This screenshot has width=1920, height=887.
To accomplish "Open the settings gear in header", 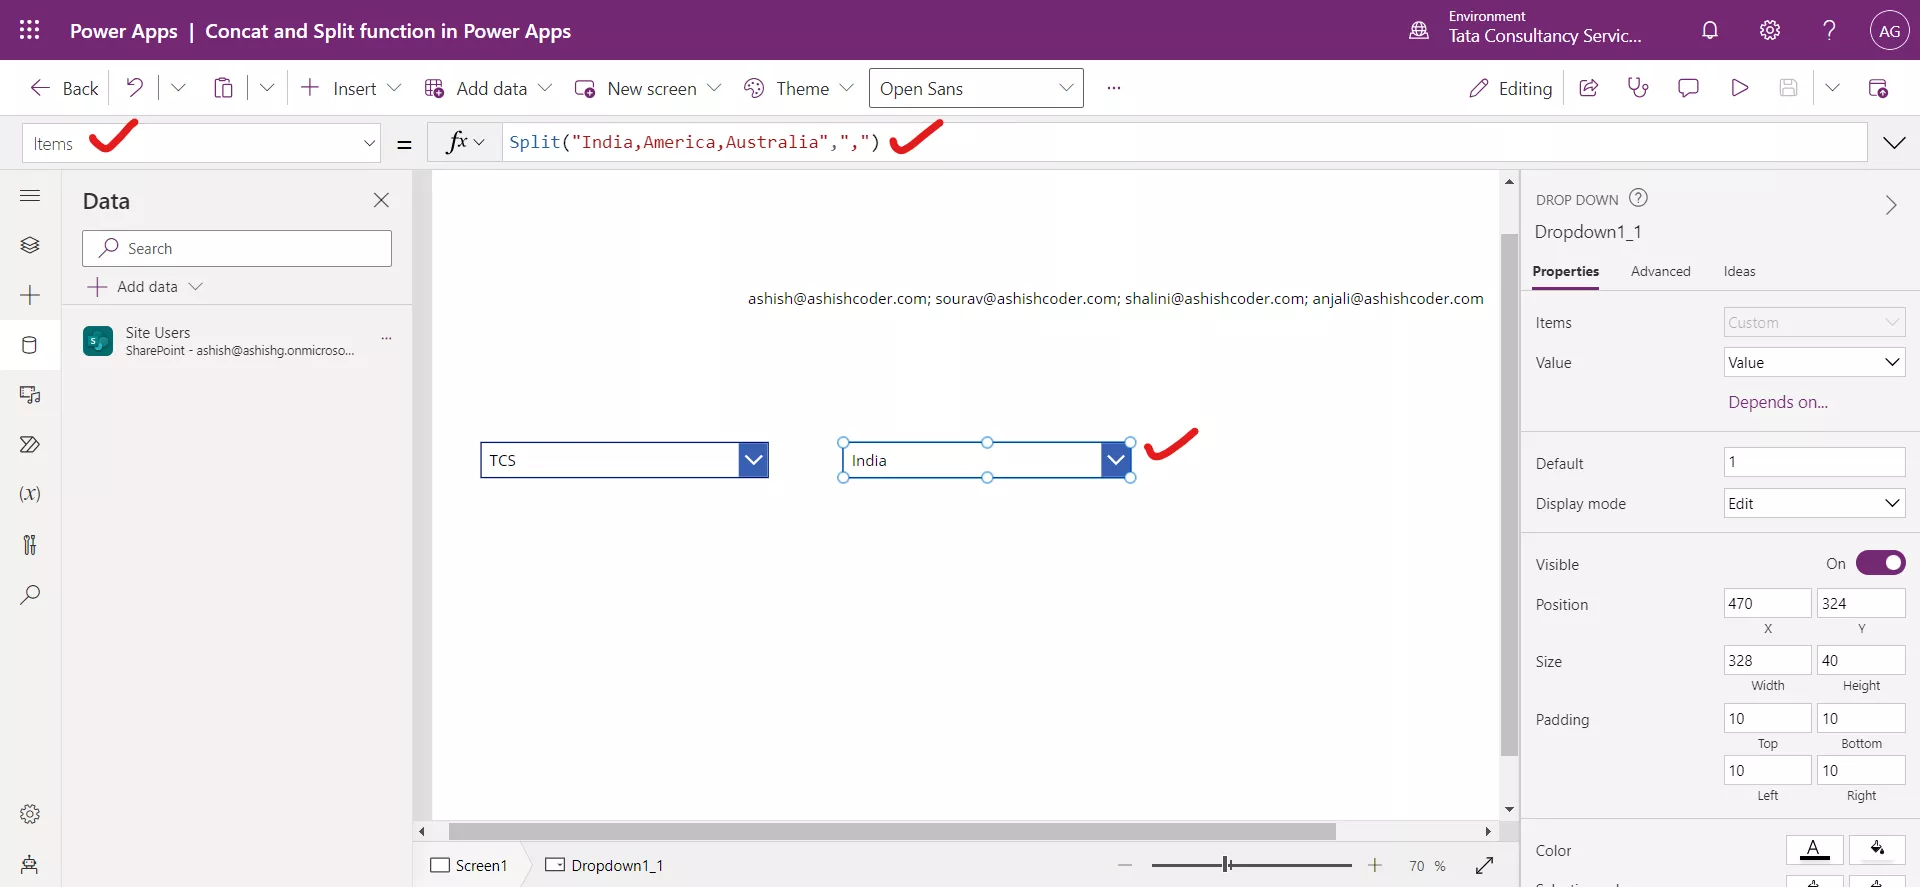I will 1770,30.
